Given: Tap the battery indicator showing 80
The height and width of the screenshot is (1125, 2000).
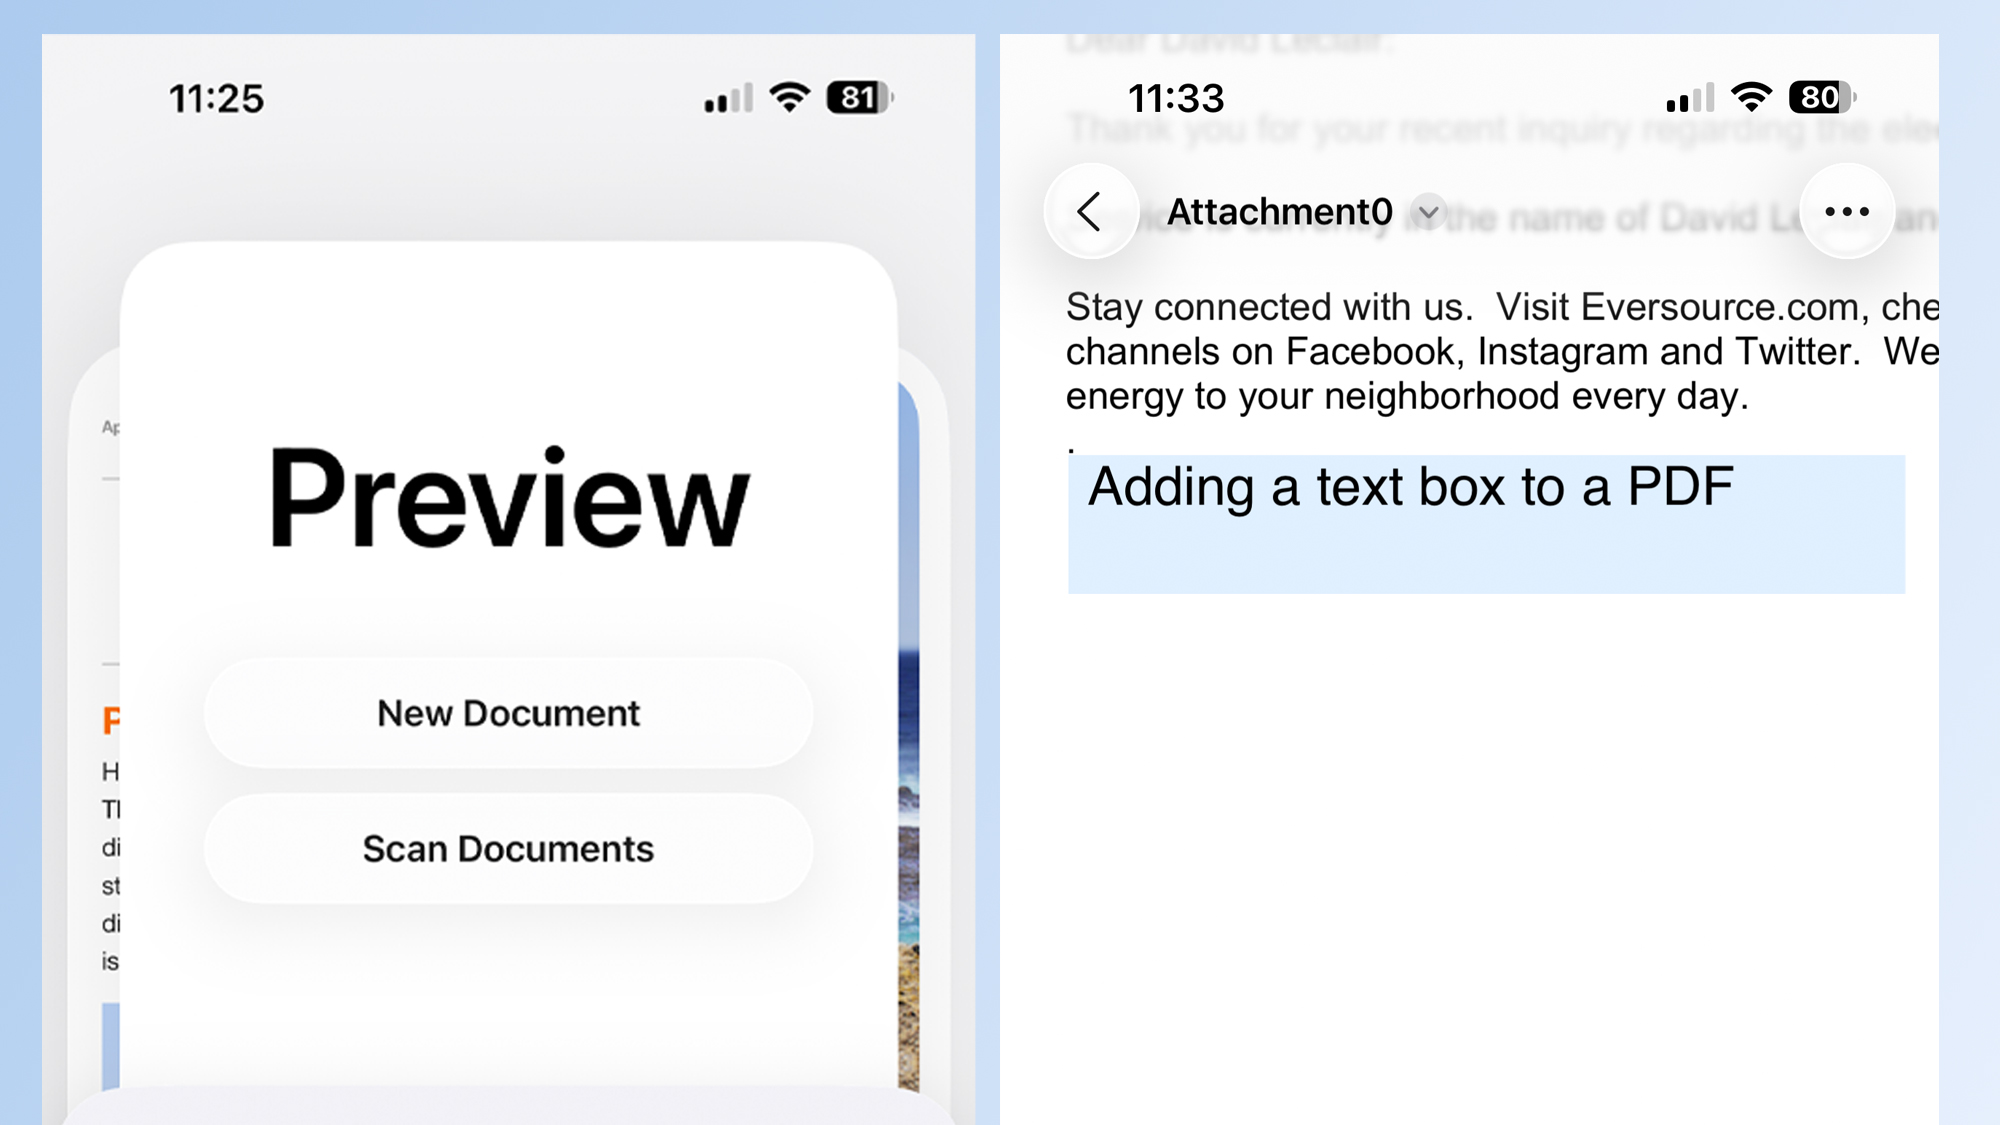Looking at the screenshot, I should (1820, 98).
